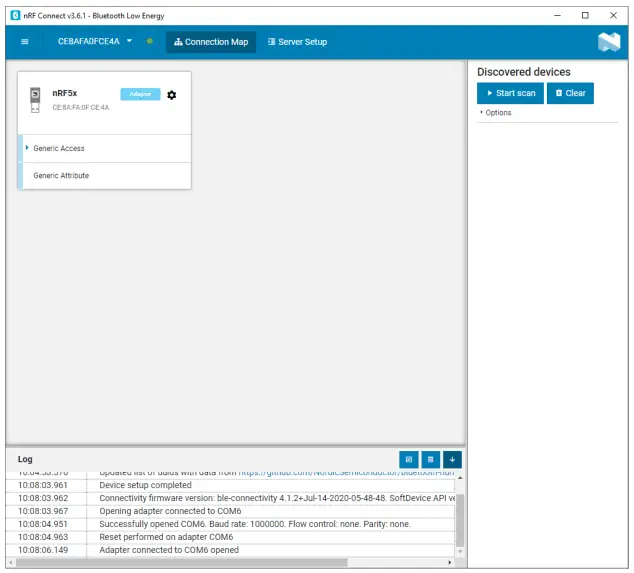Image resolution: width=634 pixels, height=573 pixels.
Task: Expand the scan Options section
Action: click(x=495, y=113)
